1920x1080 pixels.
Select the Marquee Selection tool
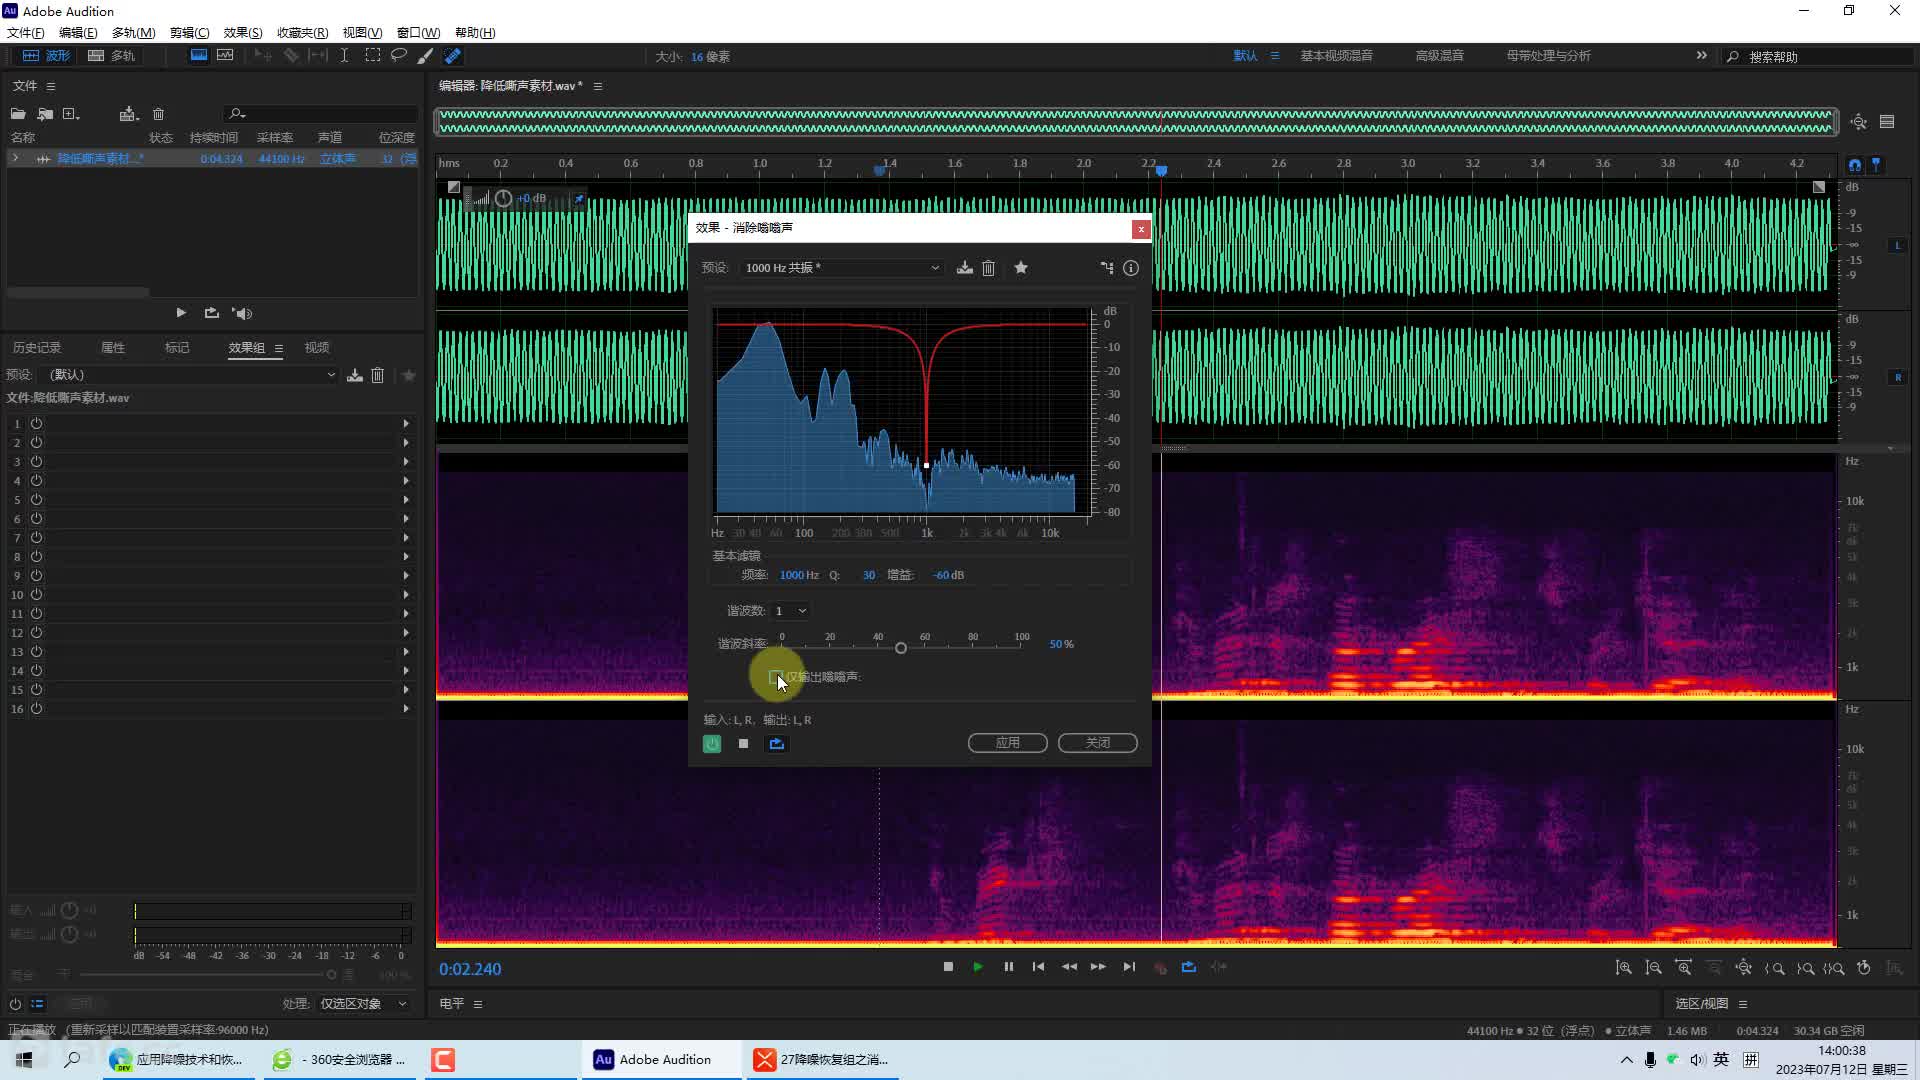click(x=372, y=56)
